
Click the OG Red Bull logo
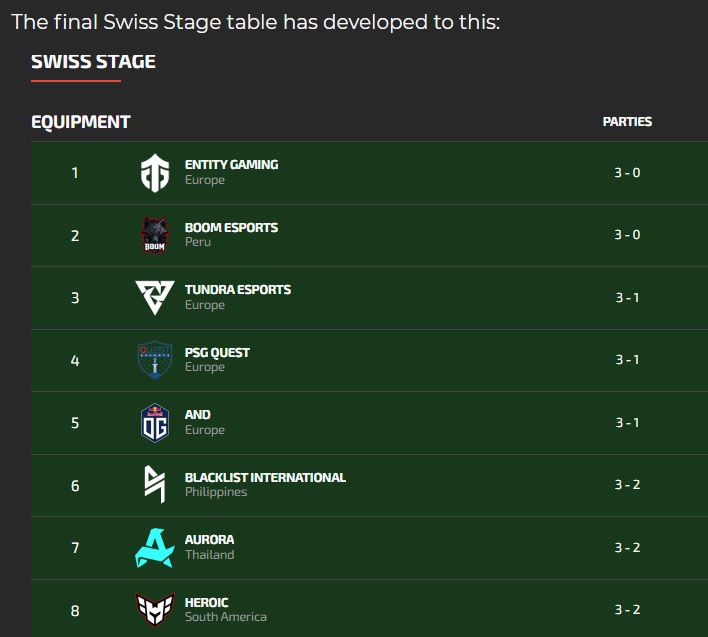pyautogui.click(x=155, y=422)
